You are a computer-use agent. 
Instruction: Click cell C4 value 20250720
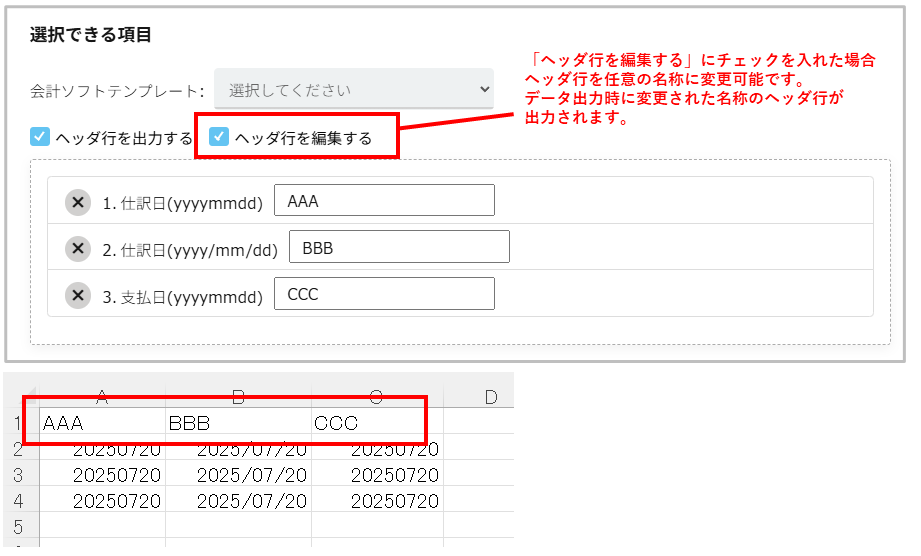point(377,501)
